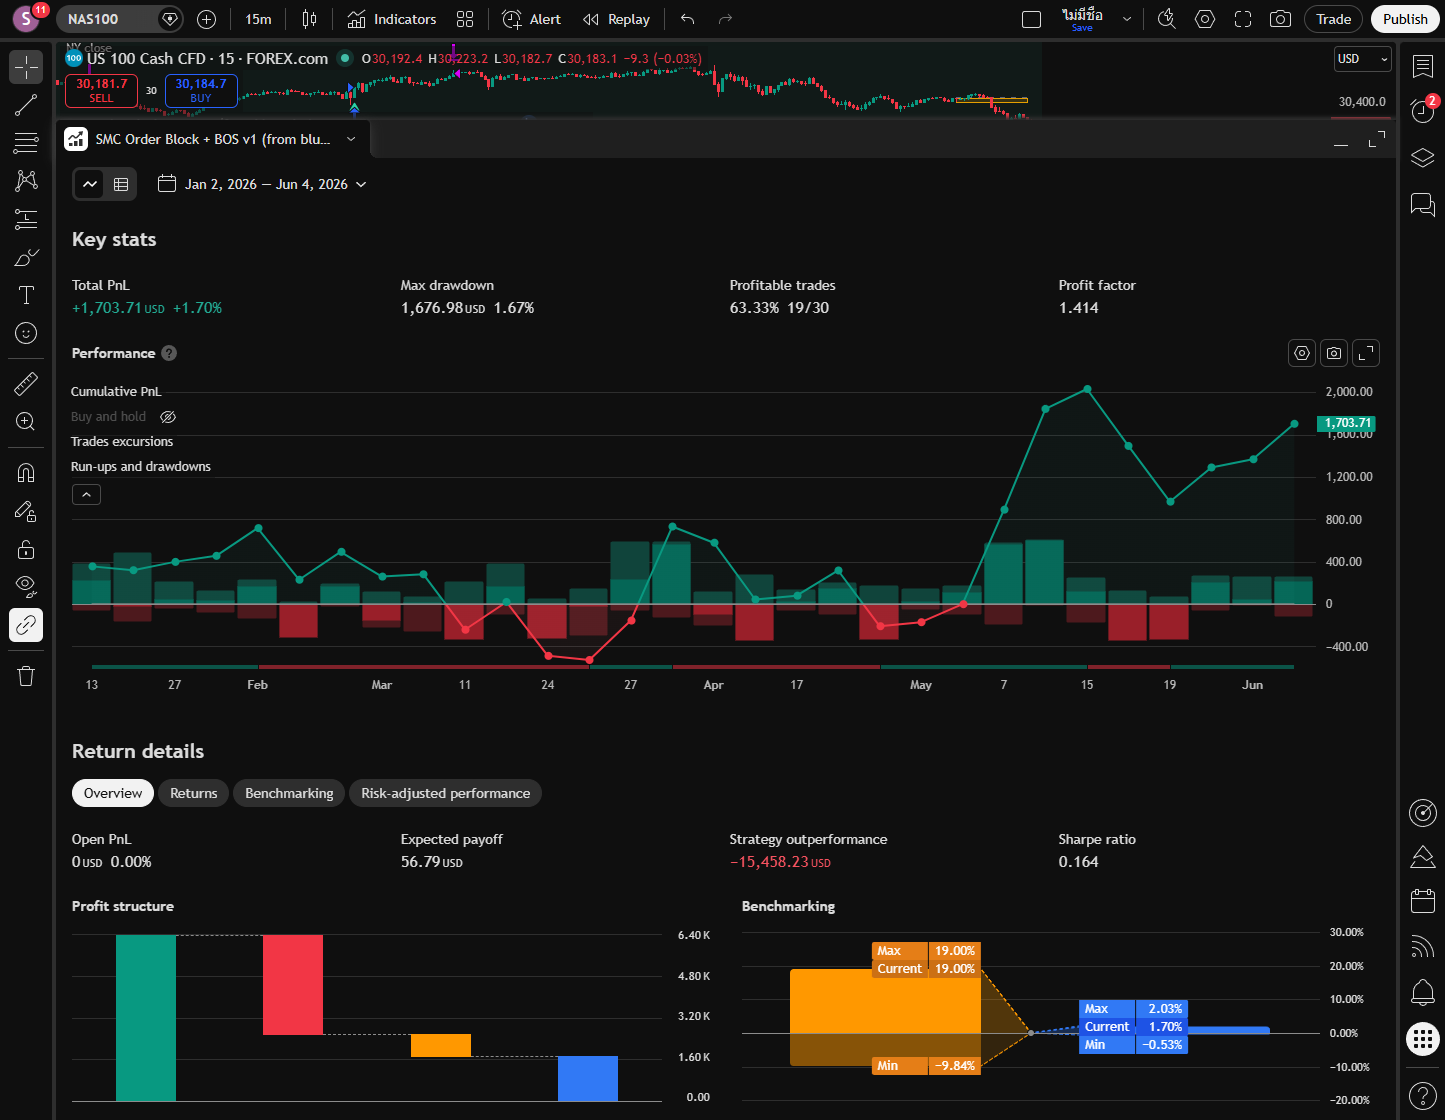Select the brush drawing tool
1445x1120 pixels.
point(26,257)
